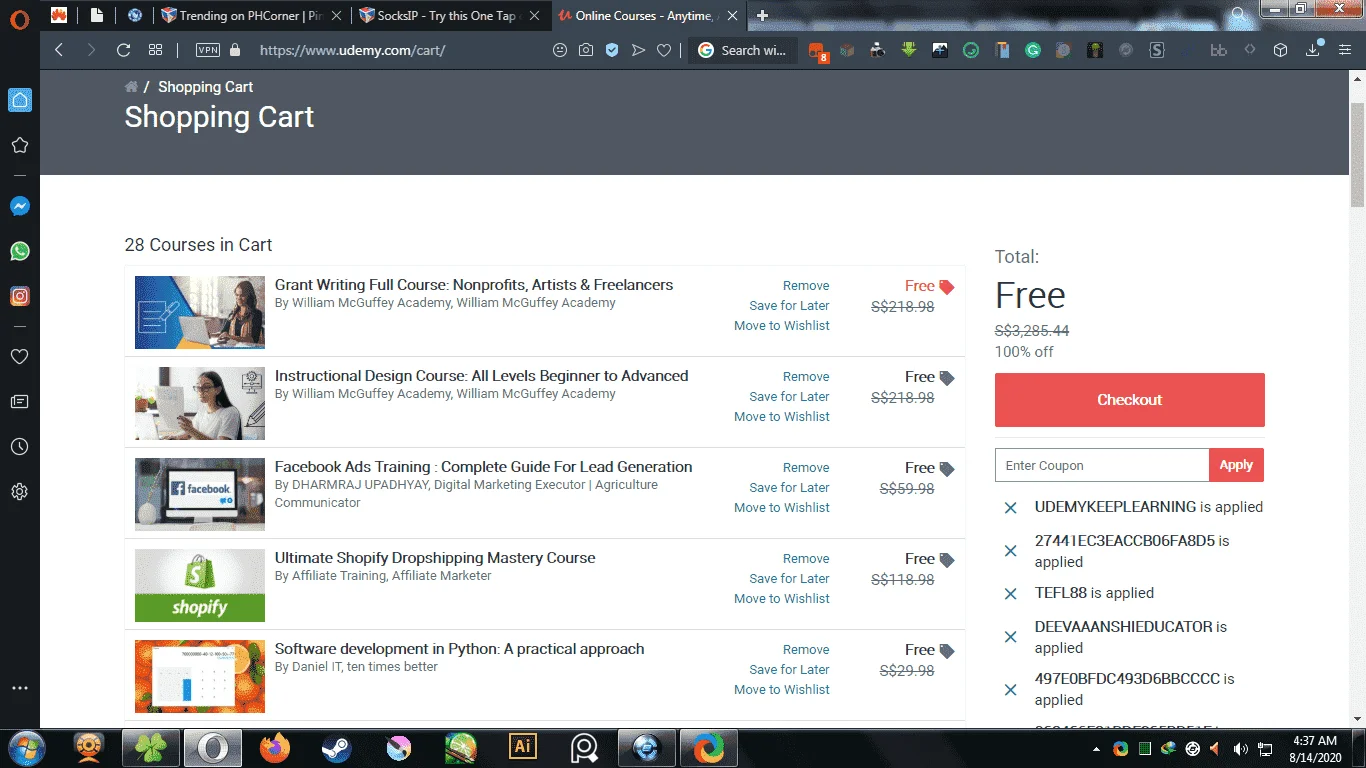Open the Shopify course thumbnail
The image size is (1366, 768).
click(x=200, y=585)
